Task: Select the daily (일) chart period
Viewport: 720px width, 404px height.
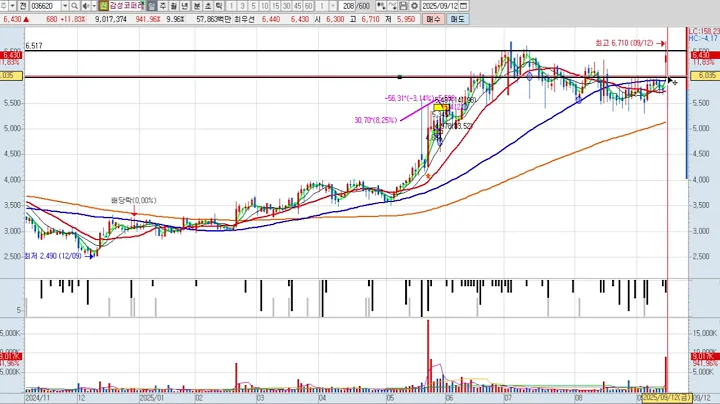Action: coord(152,6)
